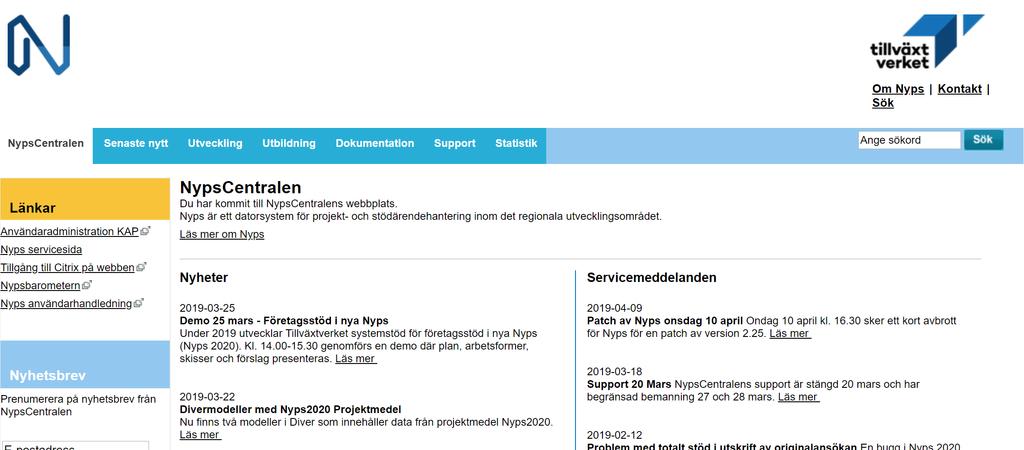This screenshot has height=450, width=1024.
Task: Open Tillgång till Citrix på webben
Action: (x=67, y=267)
